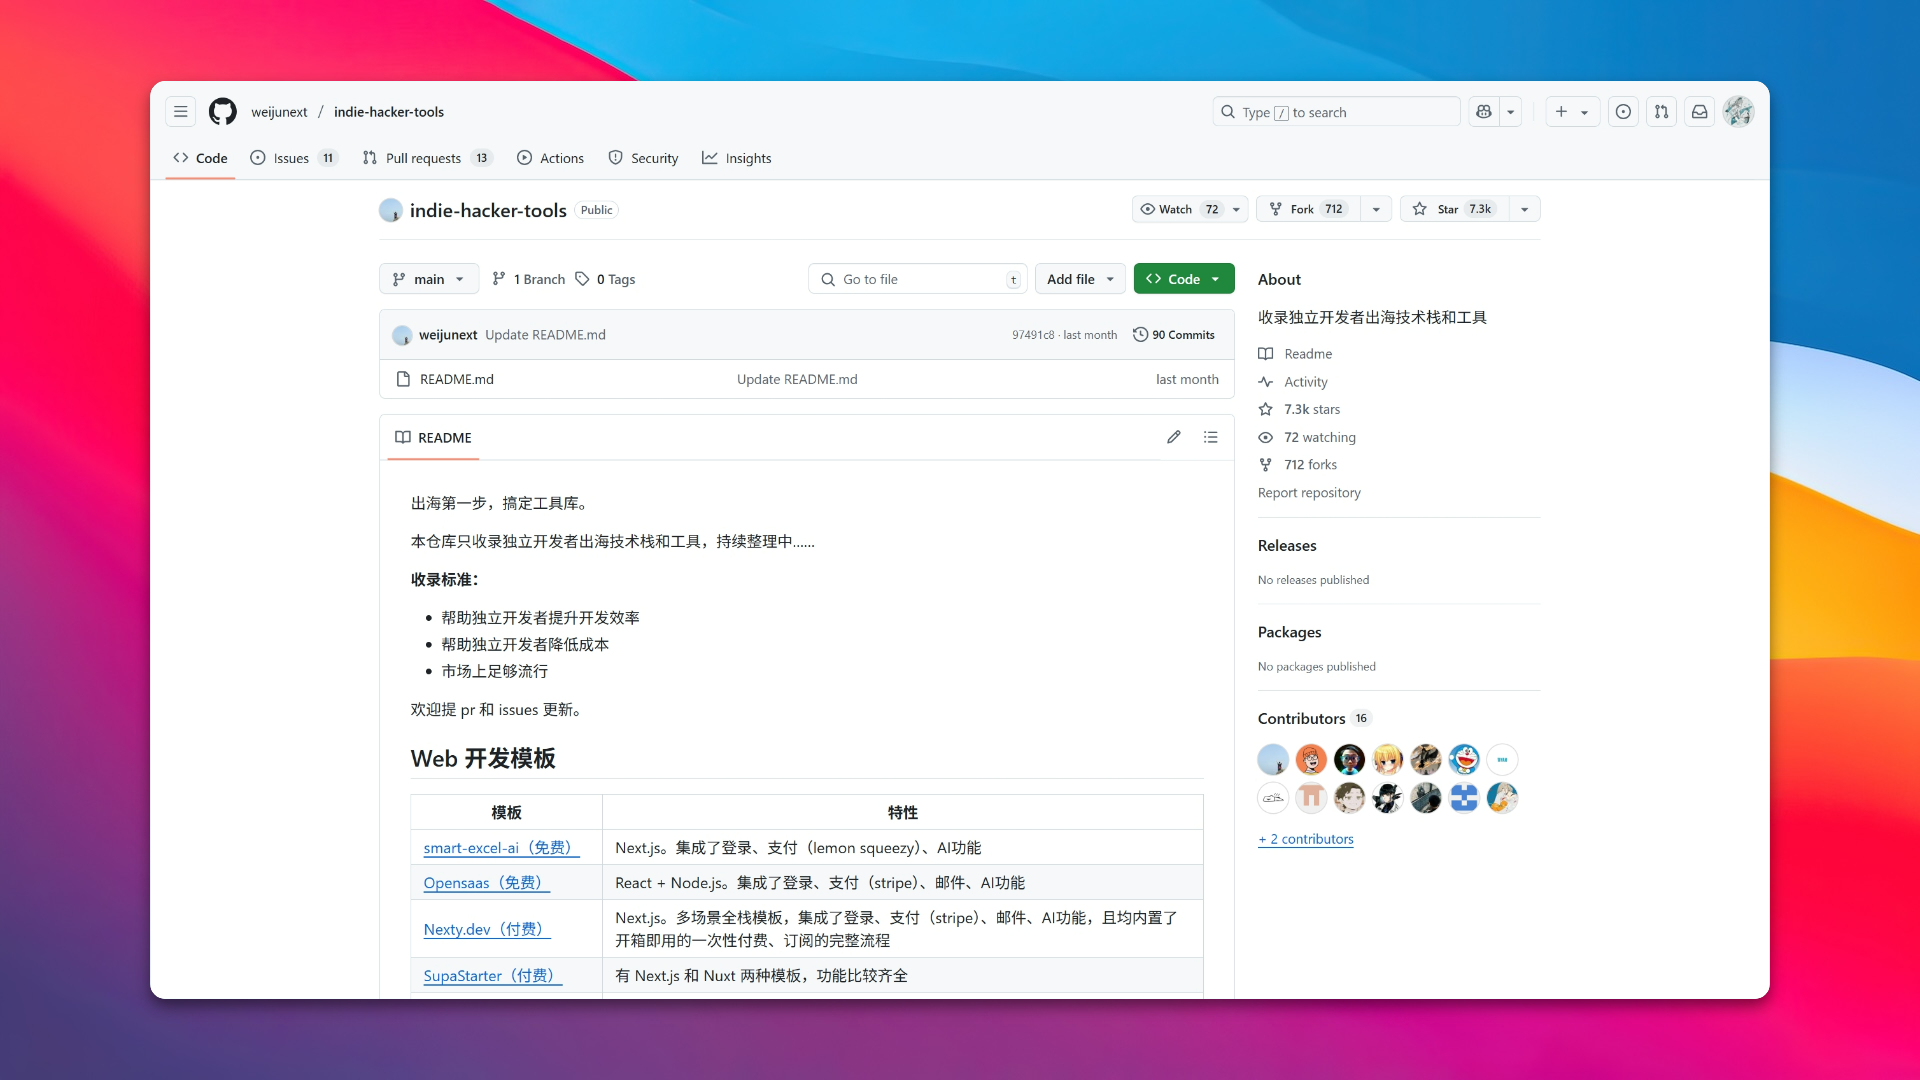Click the weijunext commit author name
Screen dimensions: 1920x1080
(448, 335)
